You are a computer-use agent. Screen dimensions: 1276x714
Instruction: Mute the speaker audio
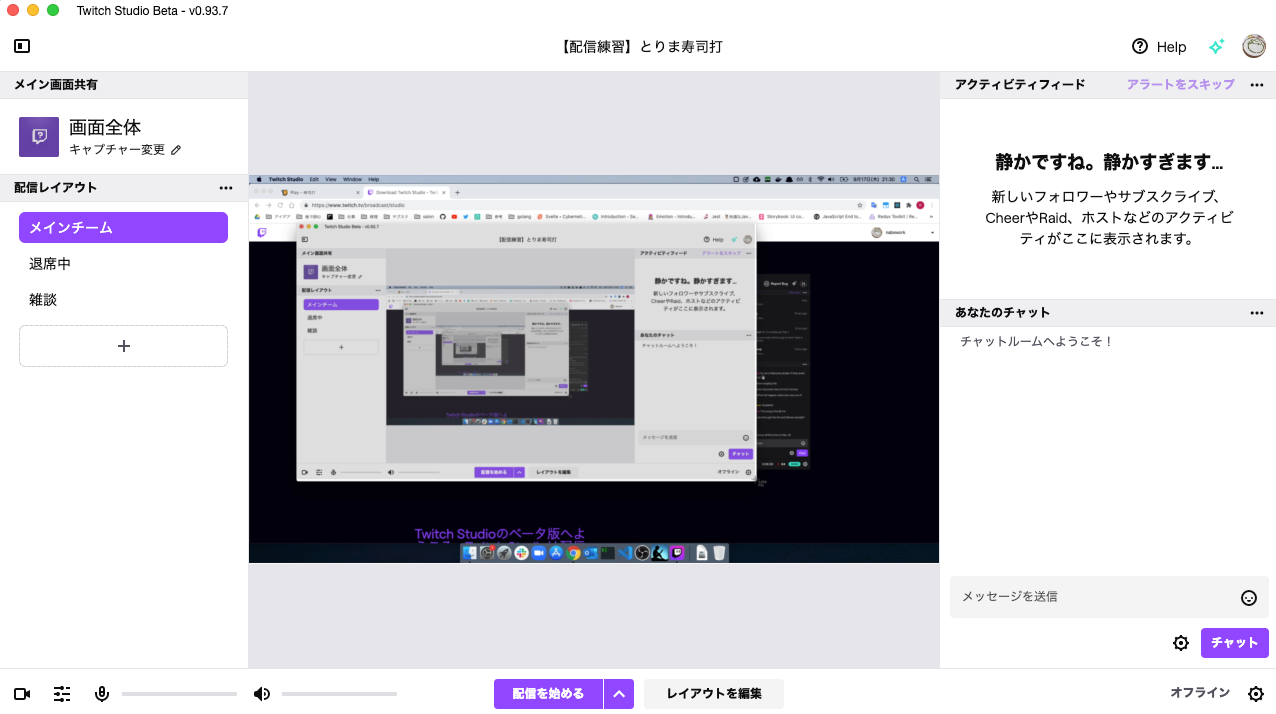click(x=261, y=694)
